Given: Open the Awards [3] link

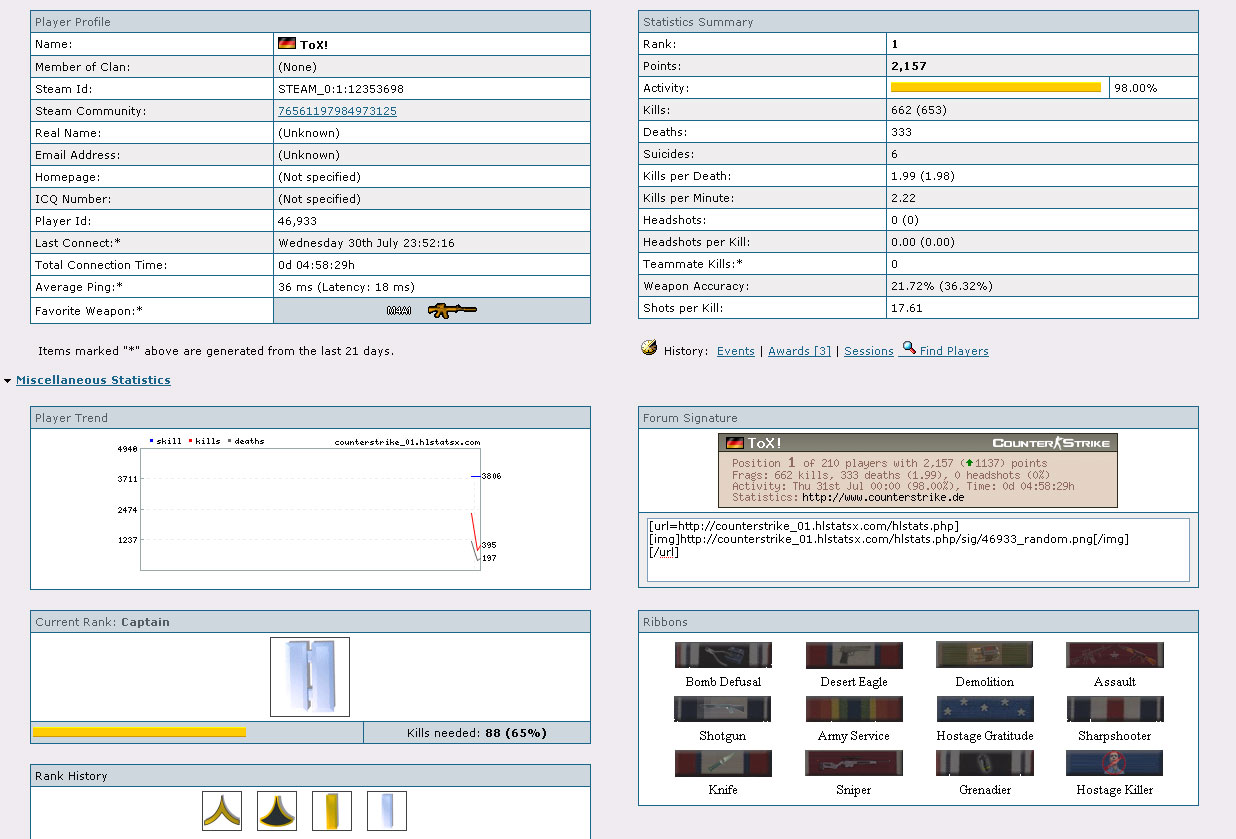Looking at the screenshot, I should (799, 351).
